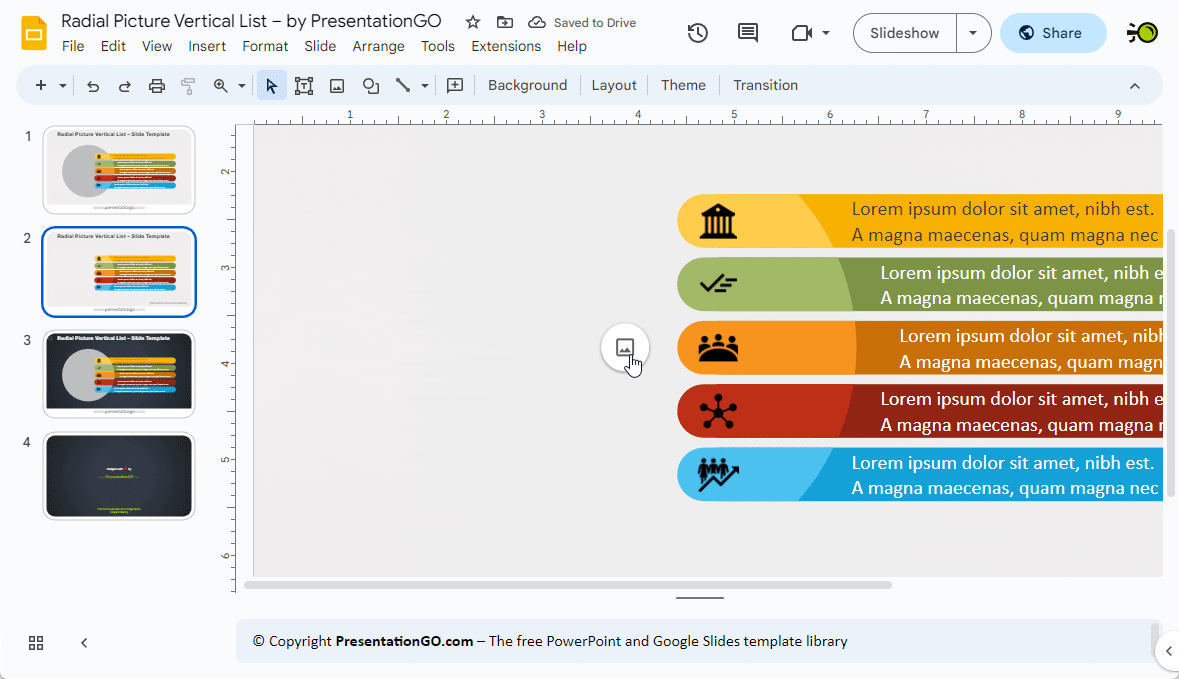This screenshot has width=1179, height=679.
Task: Redo the last action
Action: (125, 86)
